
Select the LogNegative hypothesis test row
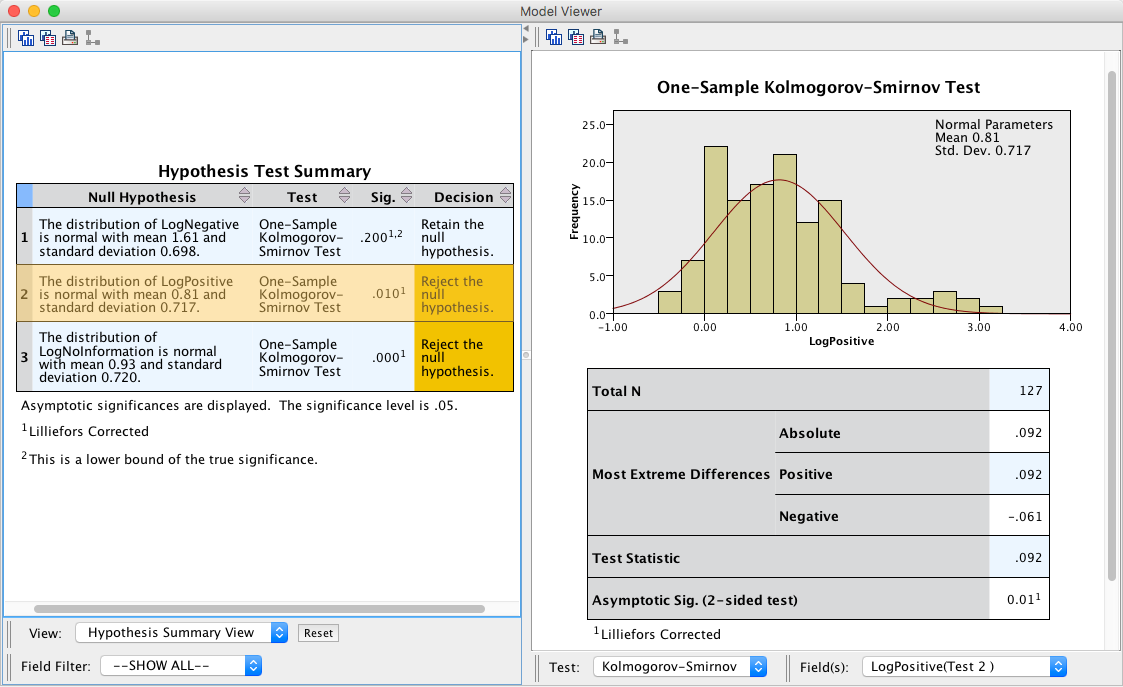tap(133, 238)
